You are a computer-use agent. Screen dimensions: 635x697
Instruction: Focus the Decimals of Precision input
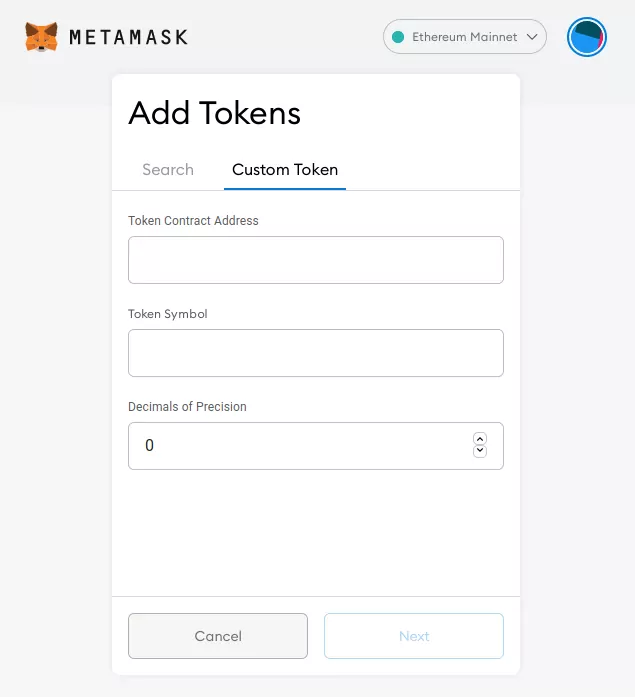[x=300, y=446]
